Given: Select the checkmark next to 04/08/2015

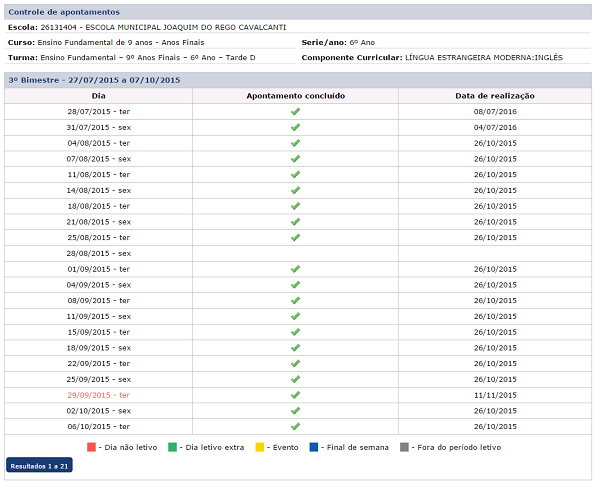Looking at the screenshot, I should coord(295,143).
